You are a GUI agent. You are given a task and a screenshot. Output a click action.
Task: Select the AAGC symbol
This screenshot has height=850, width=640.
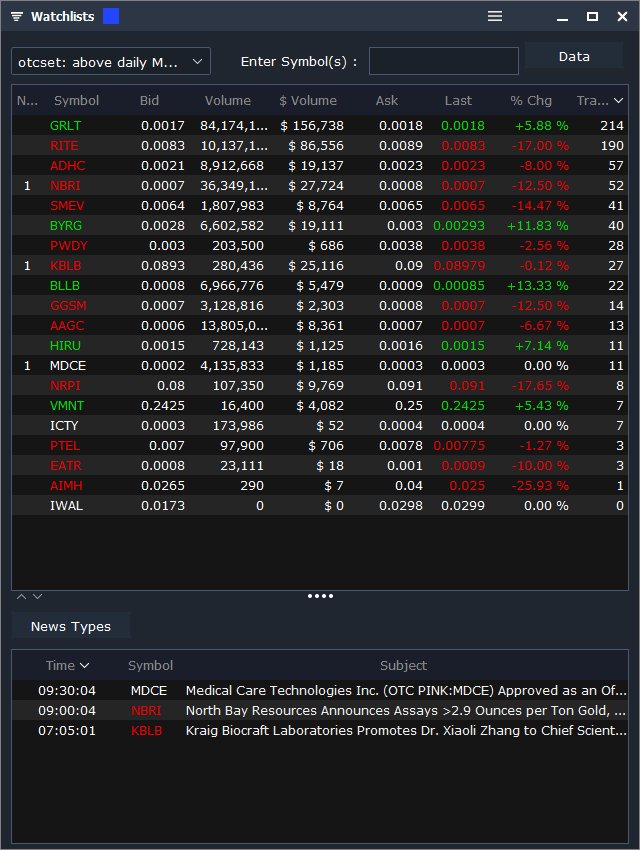click(x=67, y=326)
